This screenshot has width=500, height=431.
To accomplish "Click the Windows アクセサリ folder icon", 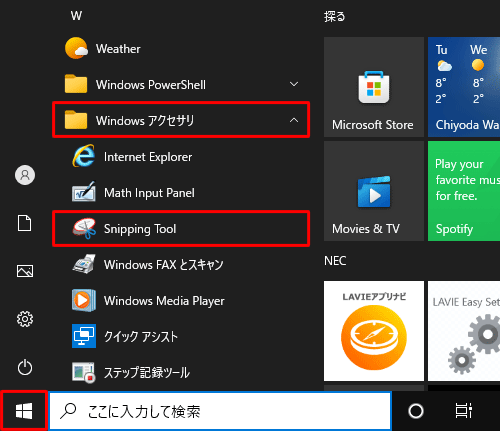I will coord(76,120).
